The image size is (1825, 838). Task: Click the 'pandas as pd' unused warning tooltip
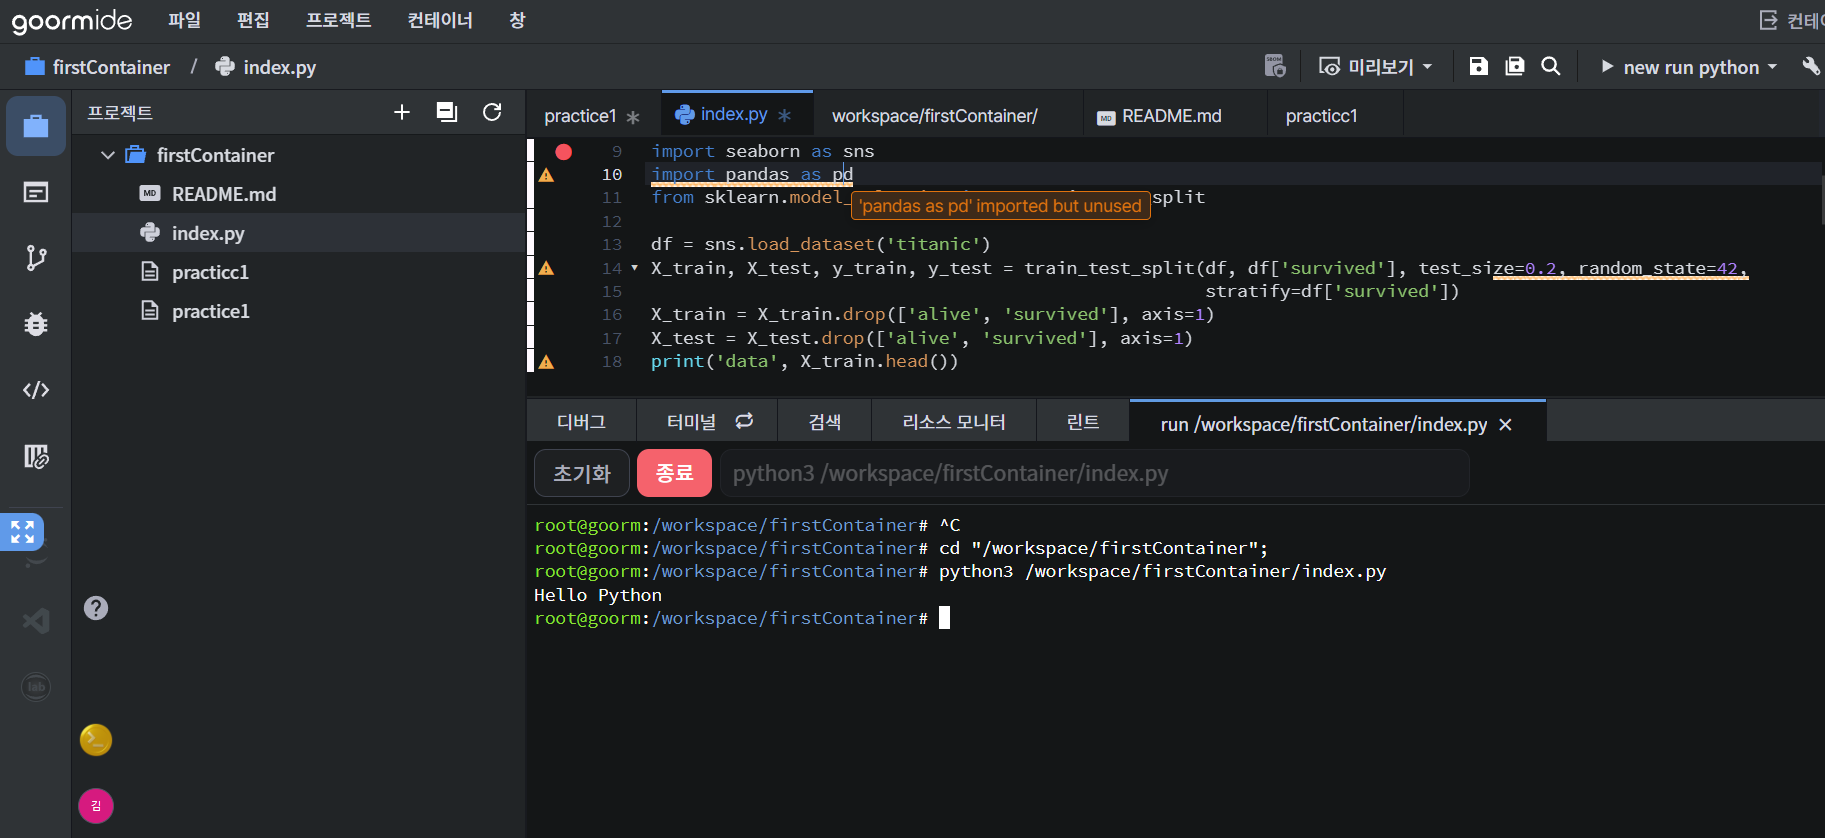[1000, 206]
